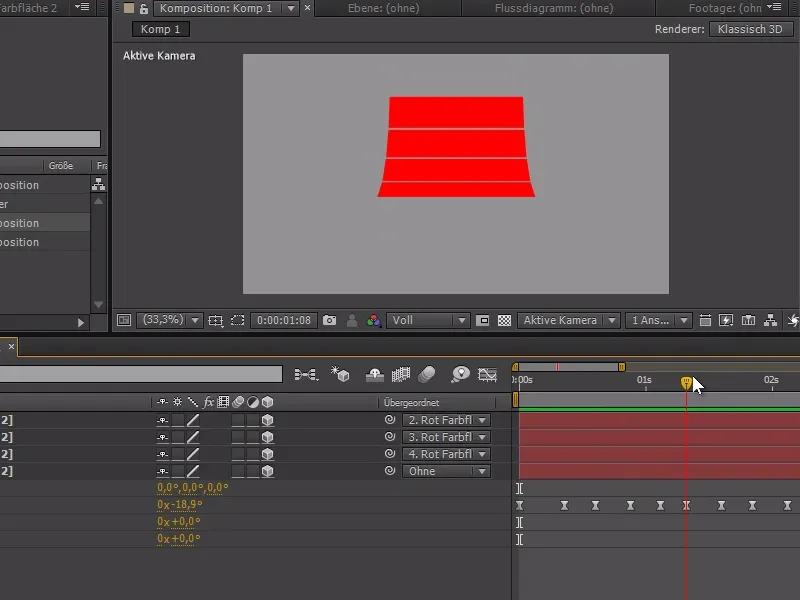
Task: Toggle region of interest in viewer
Action: [482, 320]
